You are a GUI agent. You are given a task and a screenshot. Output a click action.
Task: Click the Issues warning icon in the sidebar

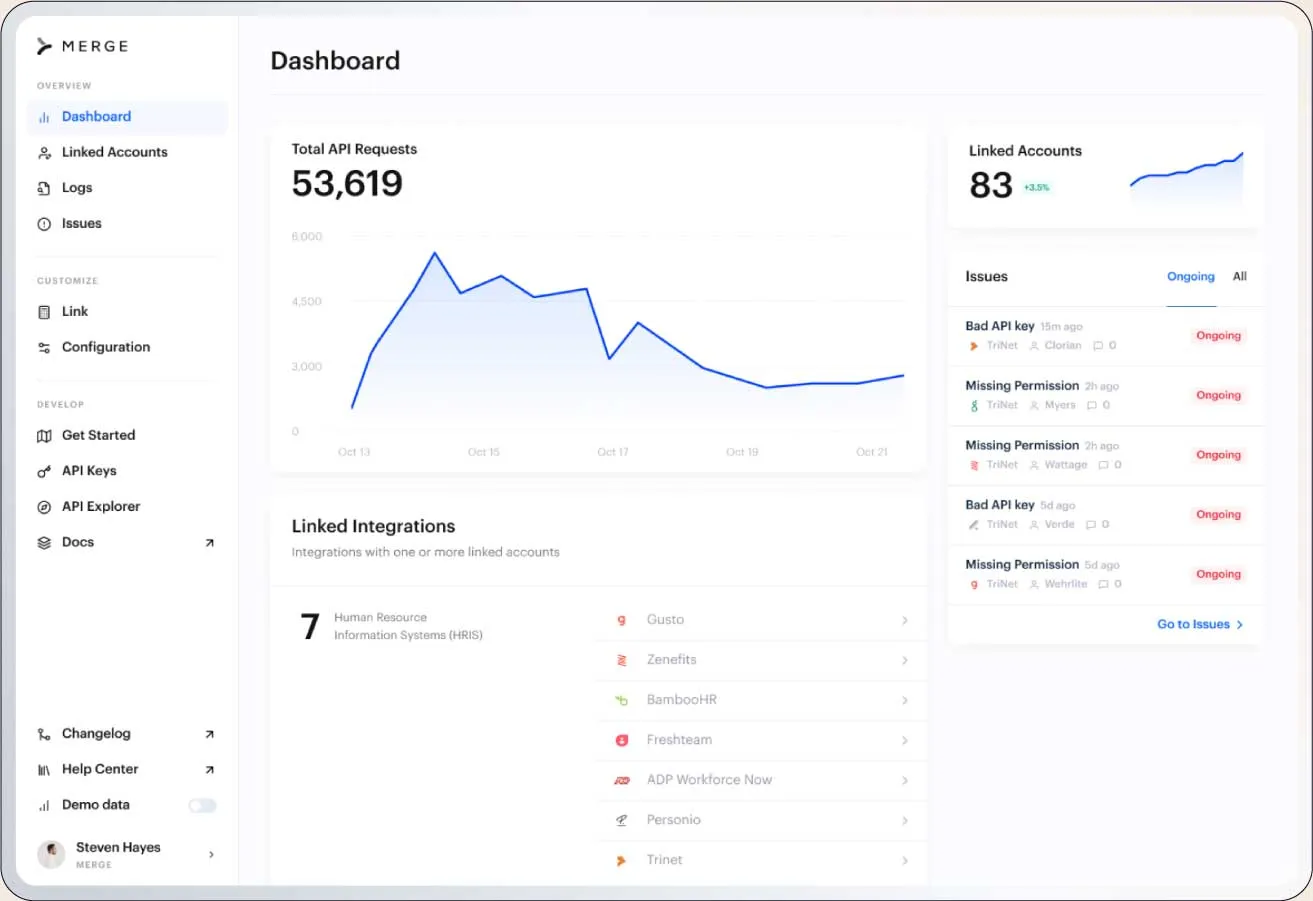(x=44, y=224)
